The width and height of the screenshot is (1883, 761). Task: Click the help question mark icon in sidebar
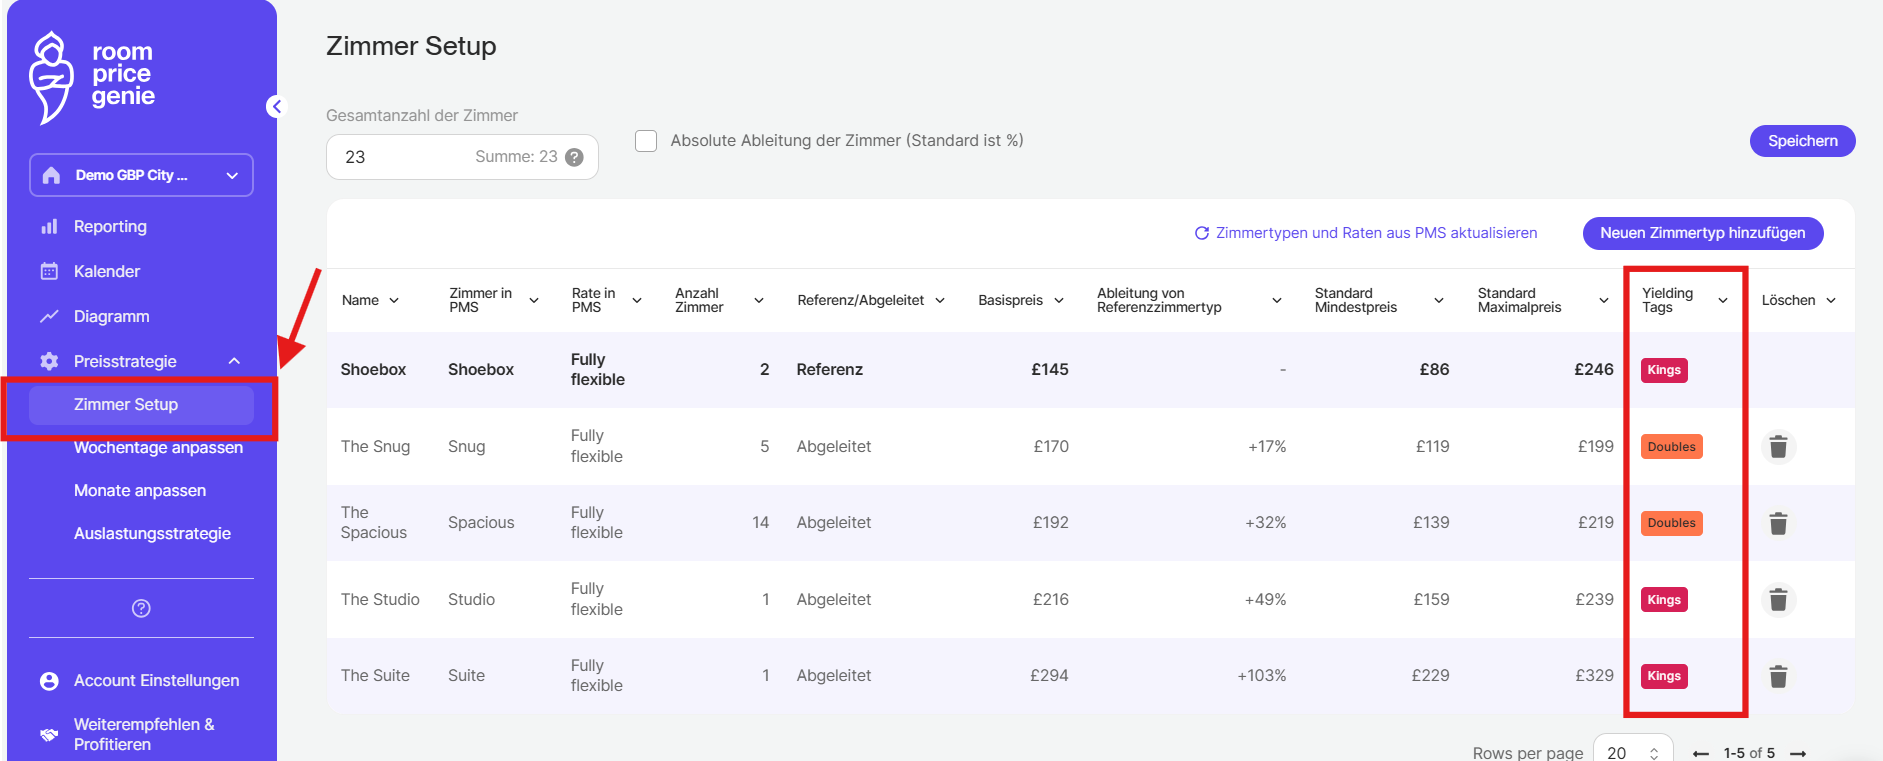[141, 608]
